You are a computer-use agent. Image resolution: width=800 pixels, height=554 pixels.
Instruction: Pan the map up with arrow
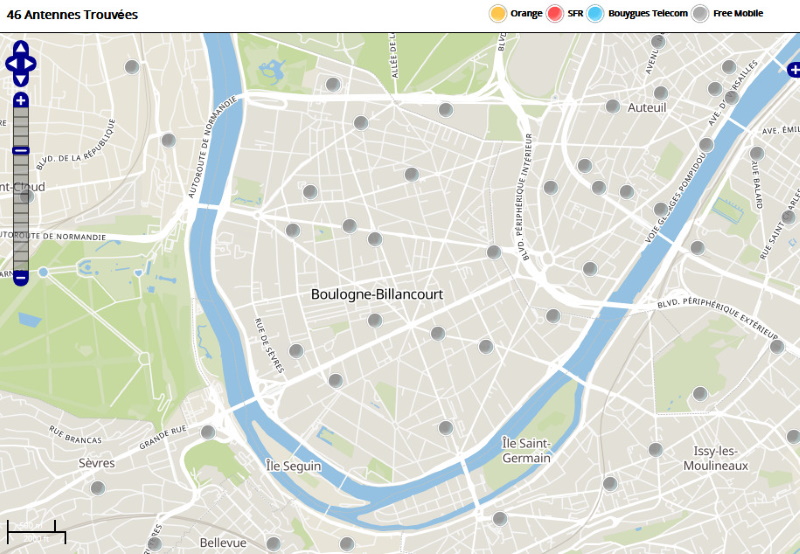click(x=21, y=49)
